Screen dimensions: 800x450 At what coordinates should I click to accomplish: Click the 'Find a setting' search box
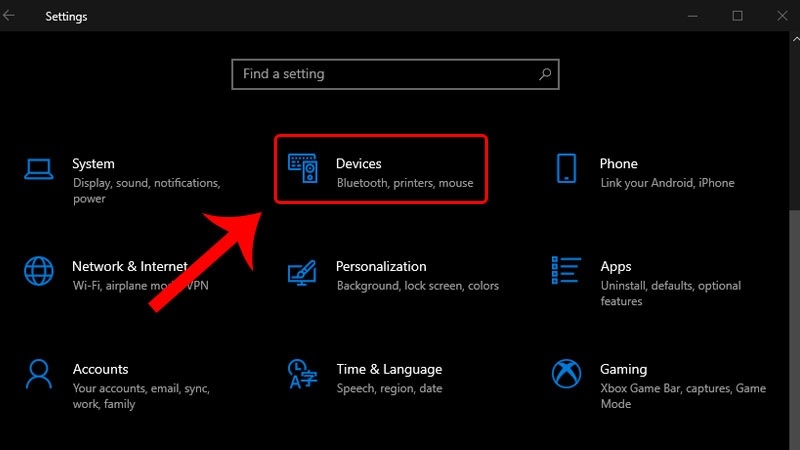395,74
